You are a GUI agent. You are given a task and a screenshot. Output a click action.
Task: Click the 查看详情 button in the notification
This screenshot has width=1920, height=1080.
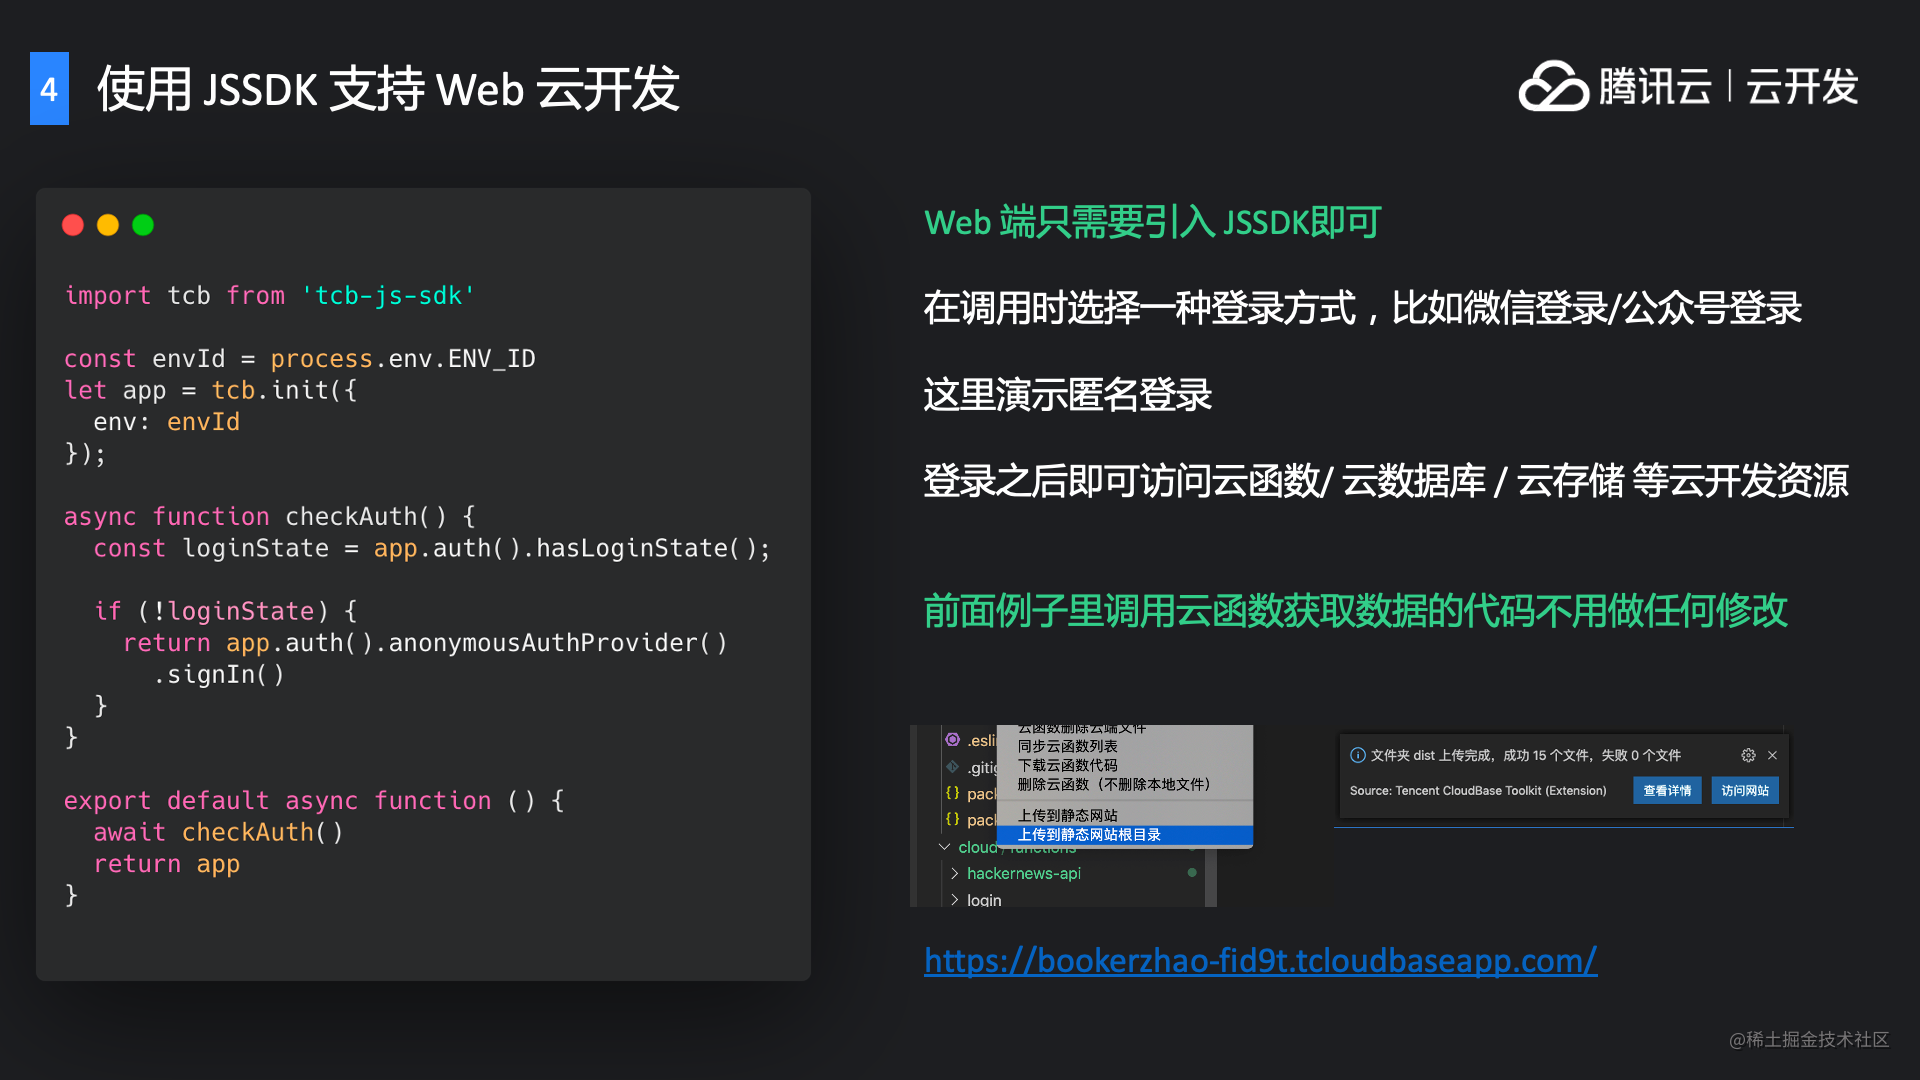pos(1667,790)
